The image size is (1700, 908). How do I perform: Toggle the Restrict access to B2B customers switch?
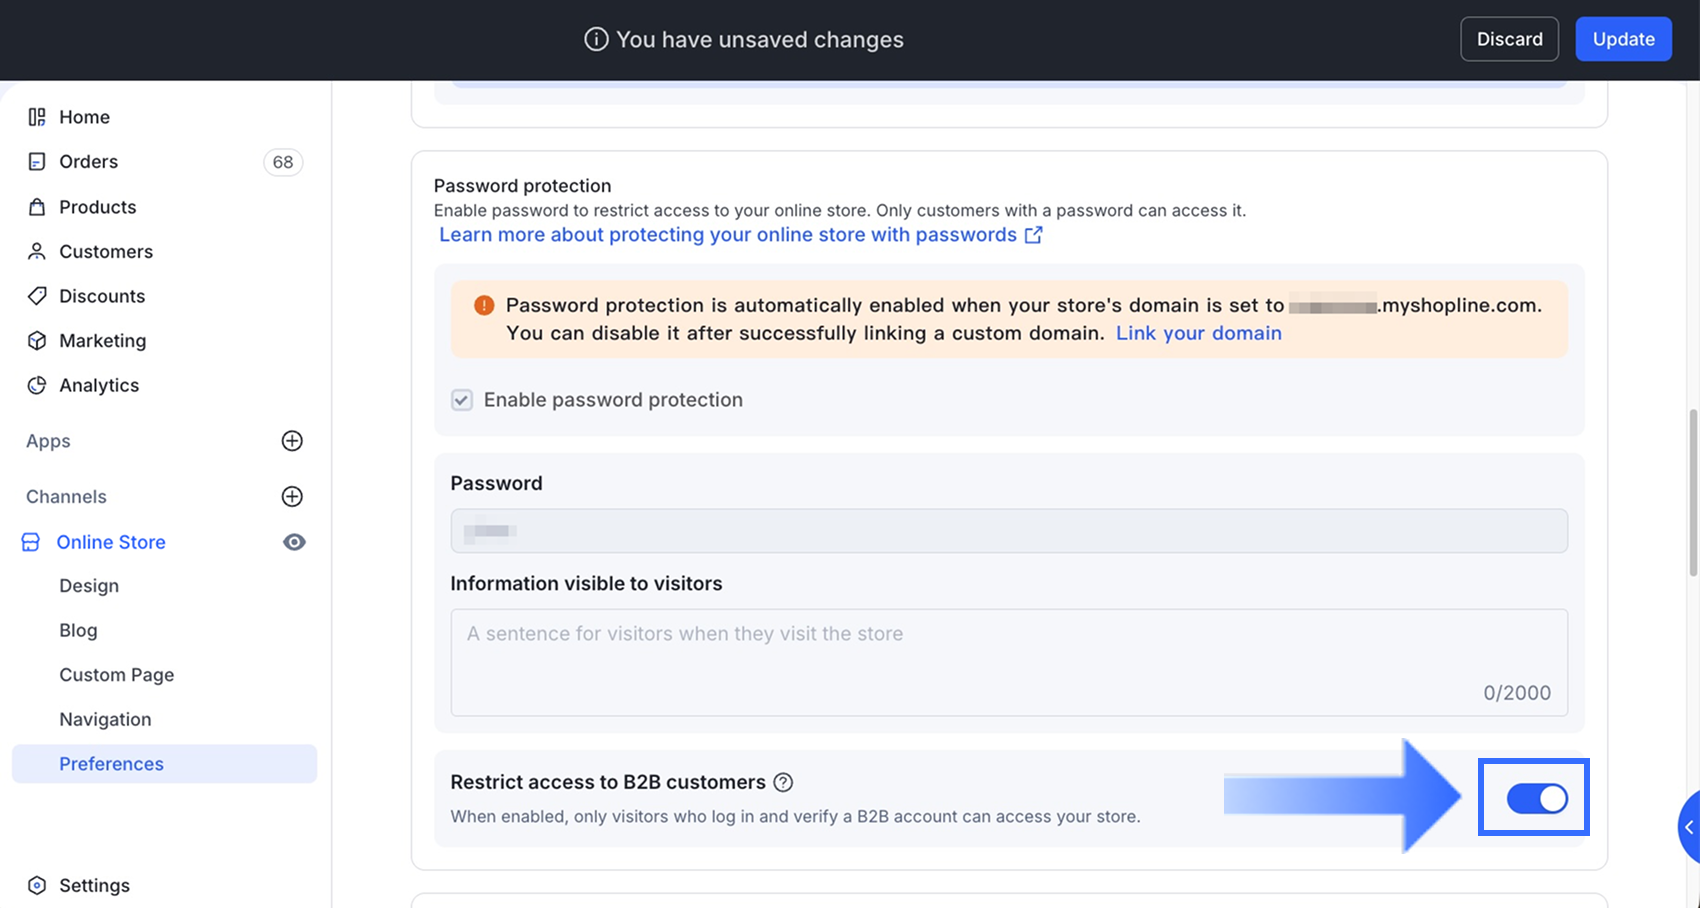[1537, 798]
